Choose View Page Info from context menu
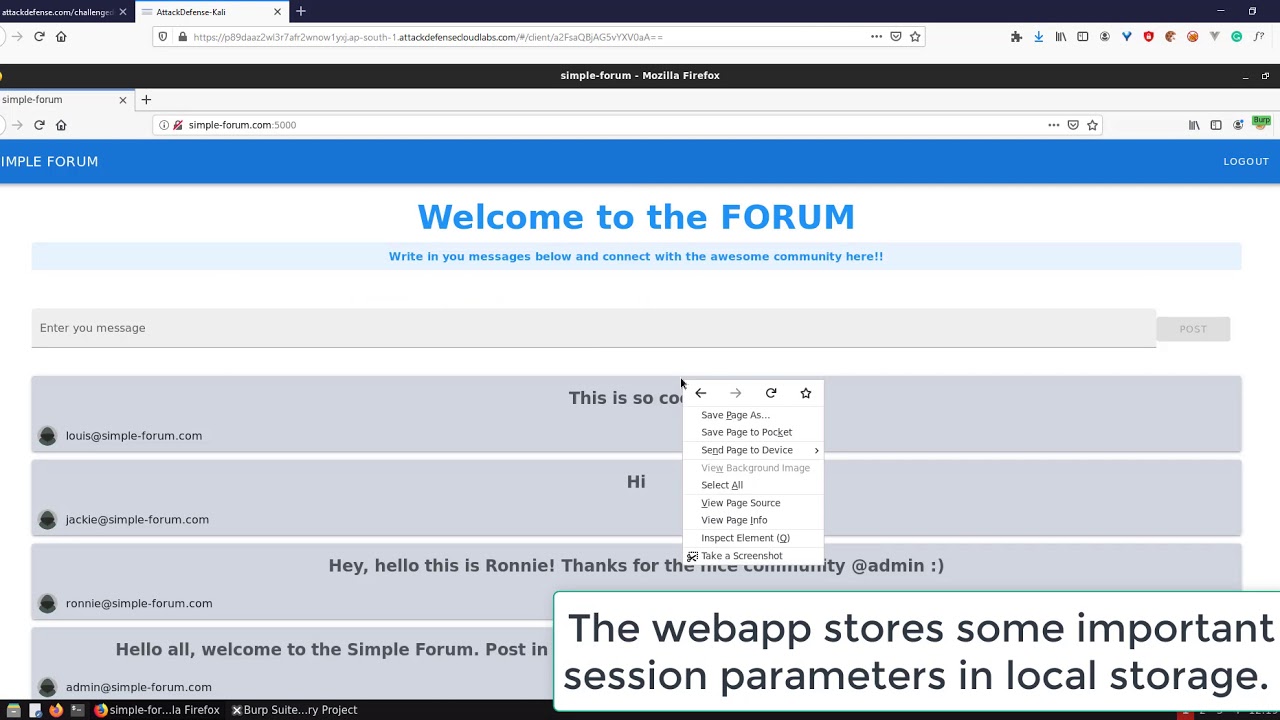The width and height of the screenshot is (1280, 720). 753,520
